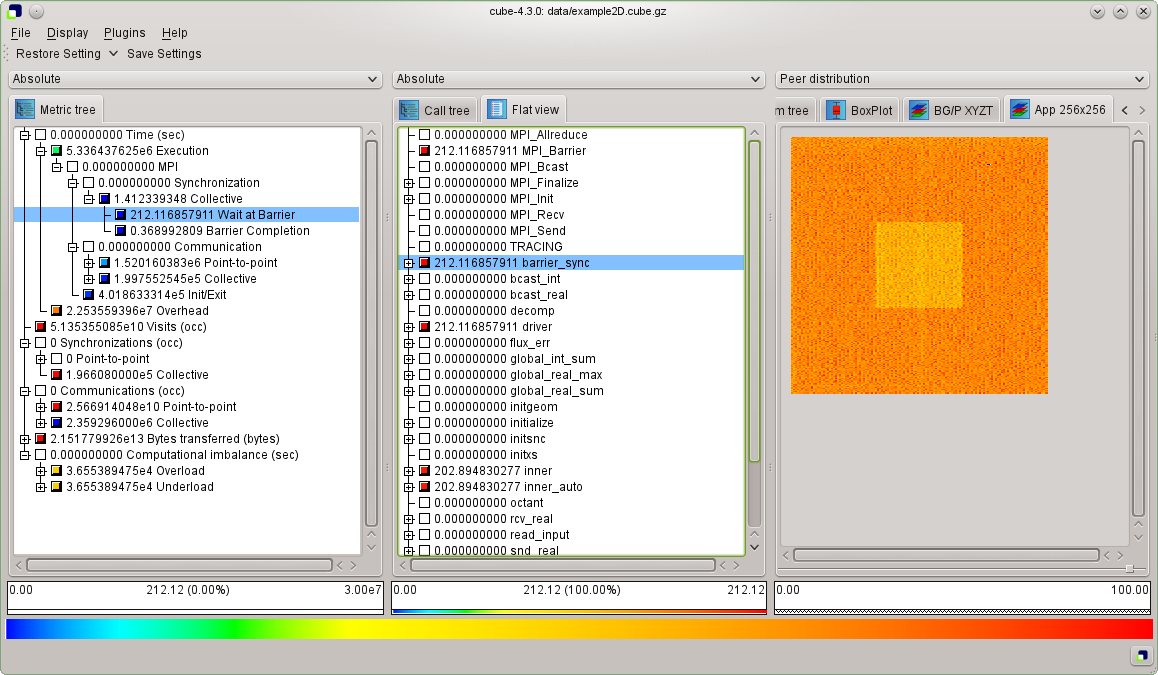This screenshot has height=675, width=1158.
Task: Switch to the partially hidden 'm tree' tab
Action: point(793,110)
